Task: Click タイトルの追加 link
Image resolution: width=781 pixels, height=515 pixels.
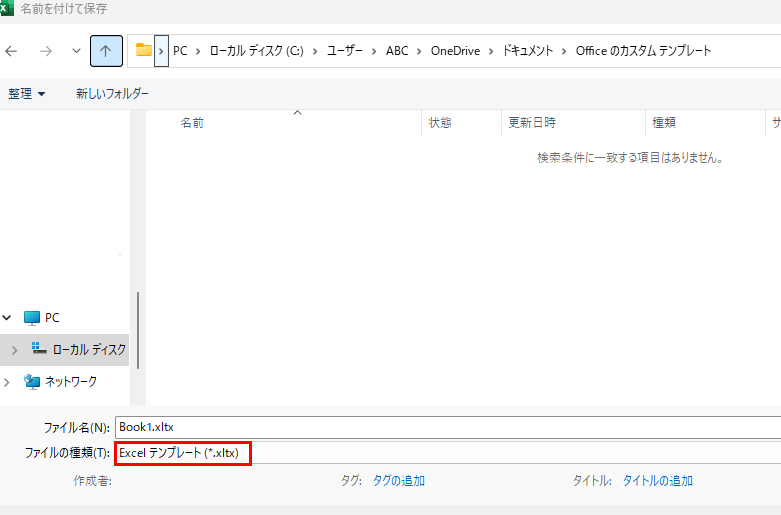Action: pos(657,481)
